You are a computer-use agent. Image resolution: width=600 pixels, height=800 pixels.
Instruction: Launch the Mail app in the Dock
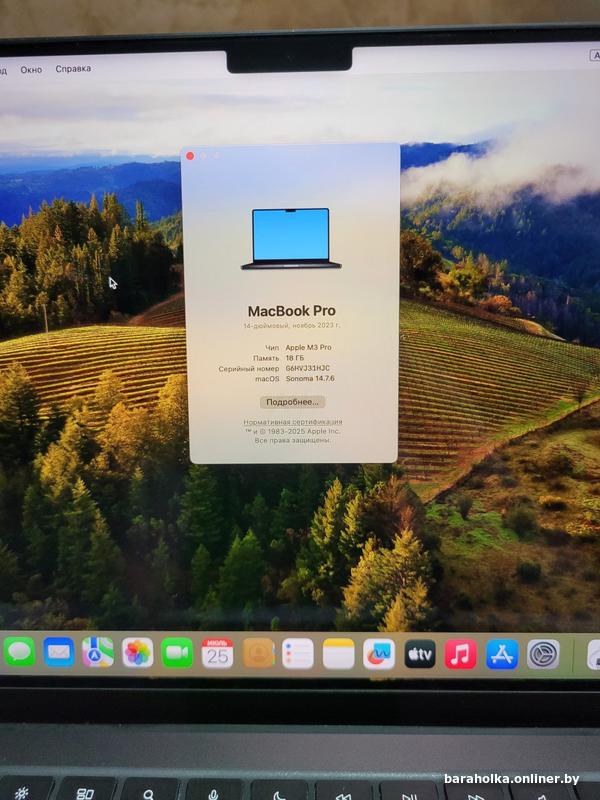(59, 652)
